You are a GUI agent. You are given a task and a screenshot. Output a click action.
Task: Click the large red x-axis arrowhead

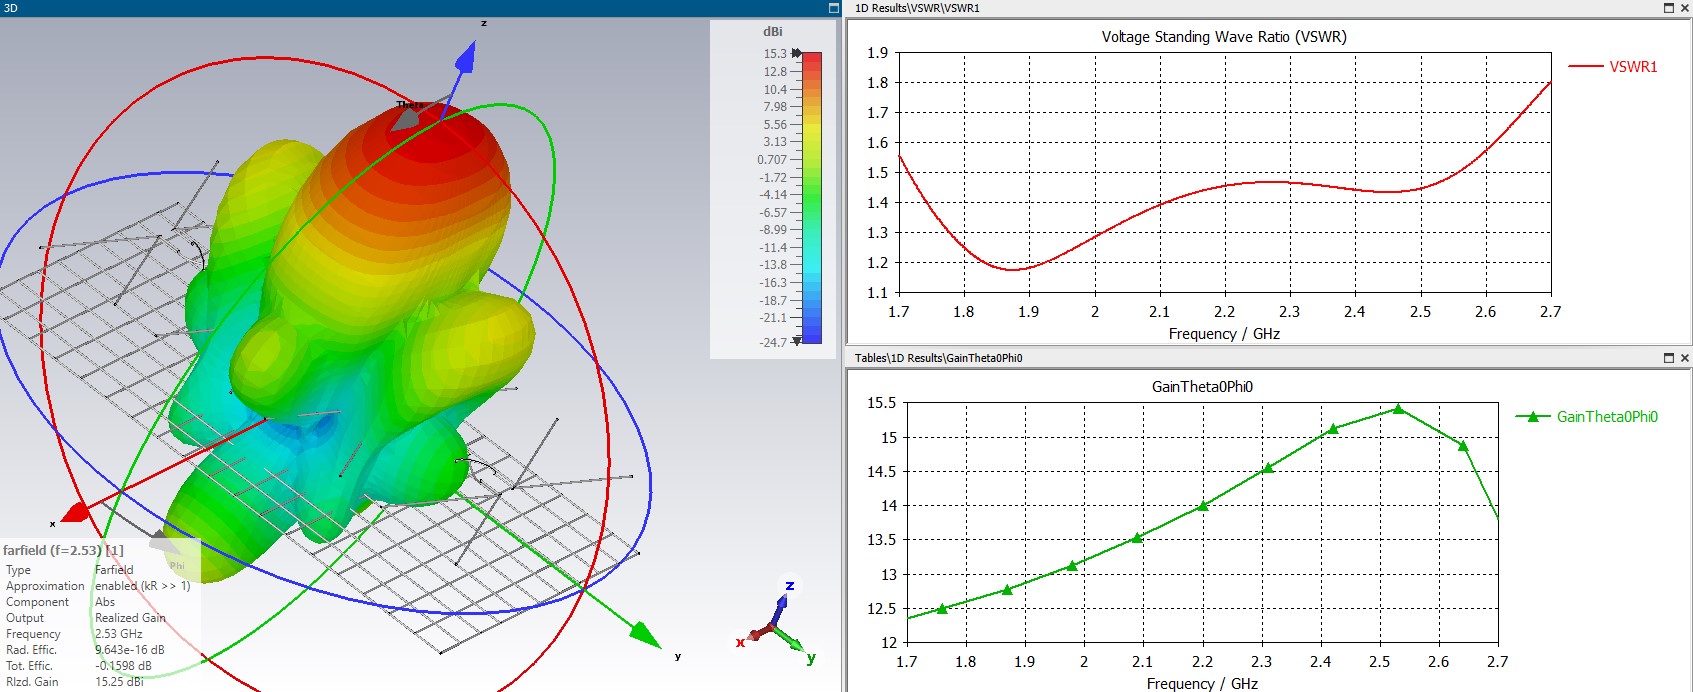pyautogui.click(x=76, y=513)
